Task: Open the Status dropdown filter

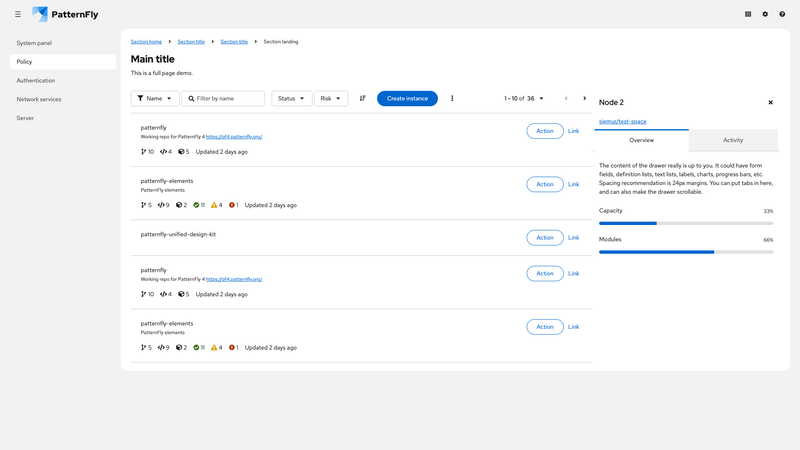Action: [x=291, y=99]
